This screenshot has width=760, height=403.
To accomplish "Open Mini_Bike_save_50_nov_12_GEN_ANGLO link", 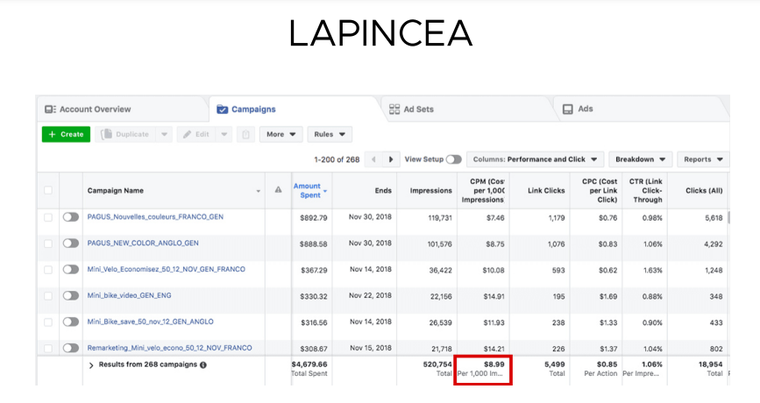I will click(x=150, y=322).
